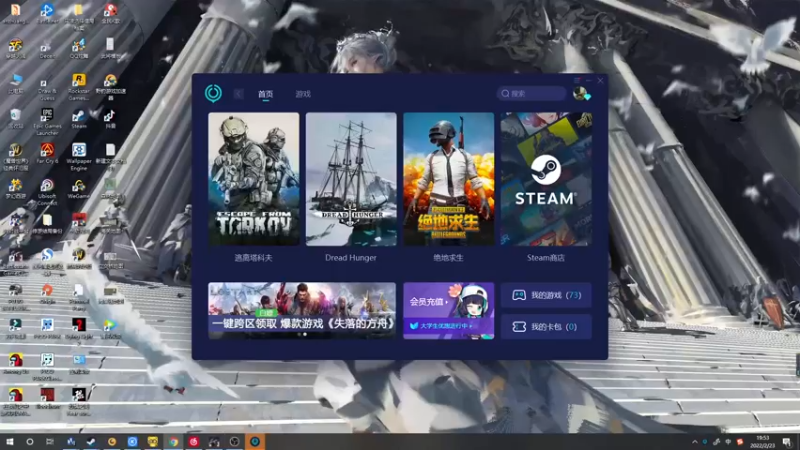Open the 此电脑 This PC icon
800x450 pixels.
[x=15, y=83]
